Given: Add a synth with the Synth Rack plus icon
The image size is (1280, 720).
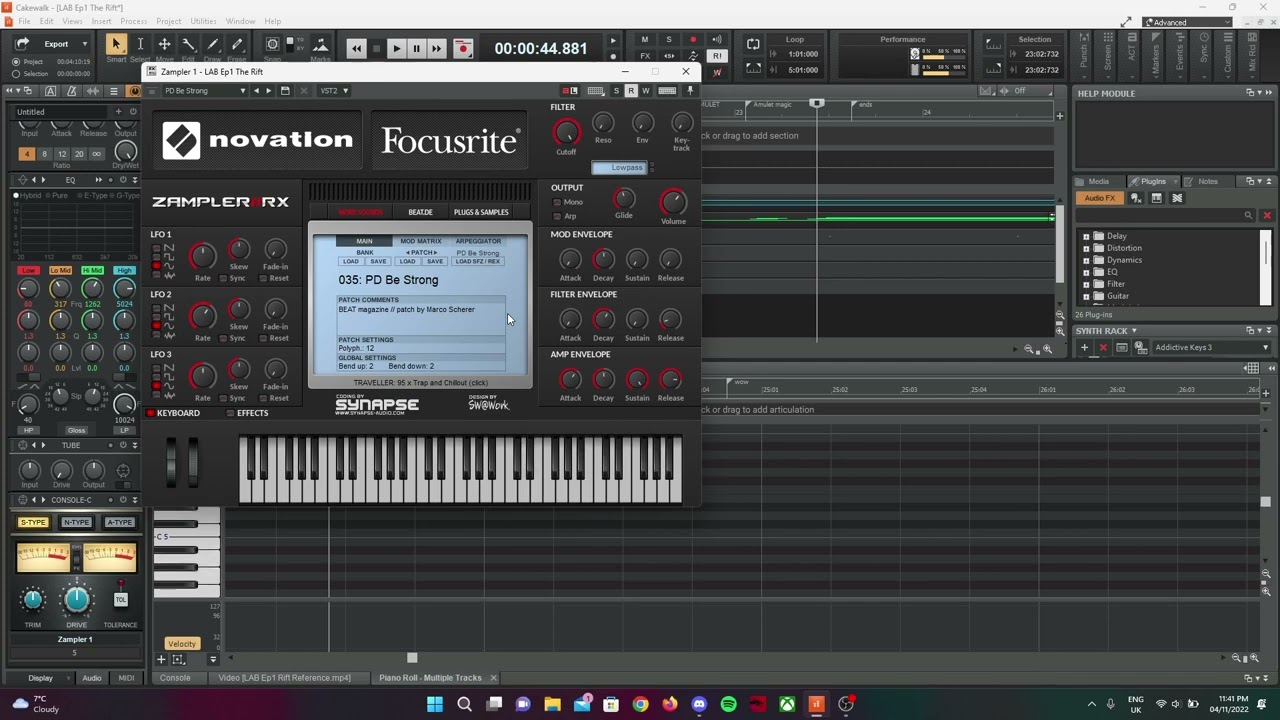Looking at the screenshot, I should 1084,348.
